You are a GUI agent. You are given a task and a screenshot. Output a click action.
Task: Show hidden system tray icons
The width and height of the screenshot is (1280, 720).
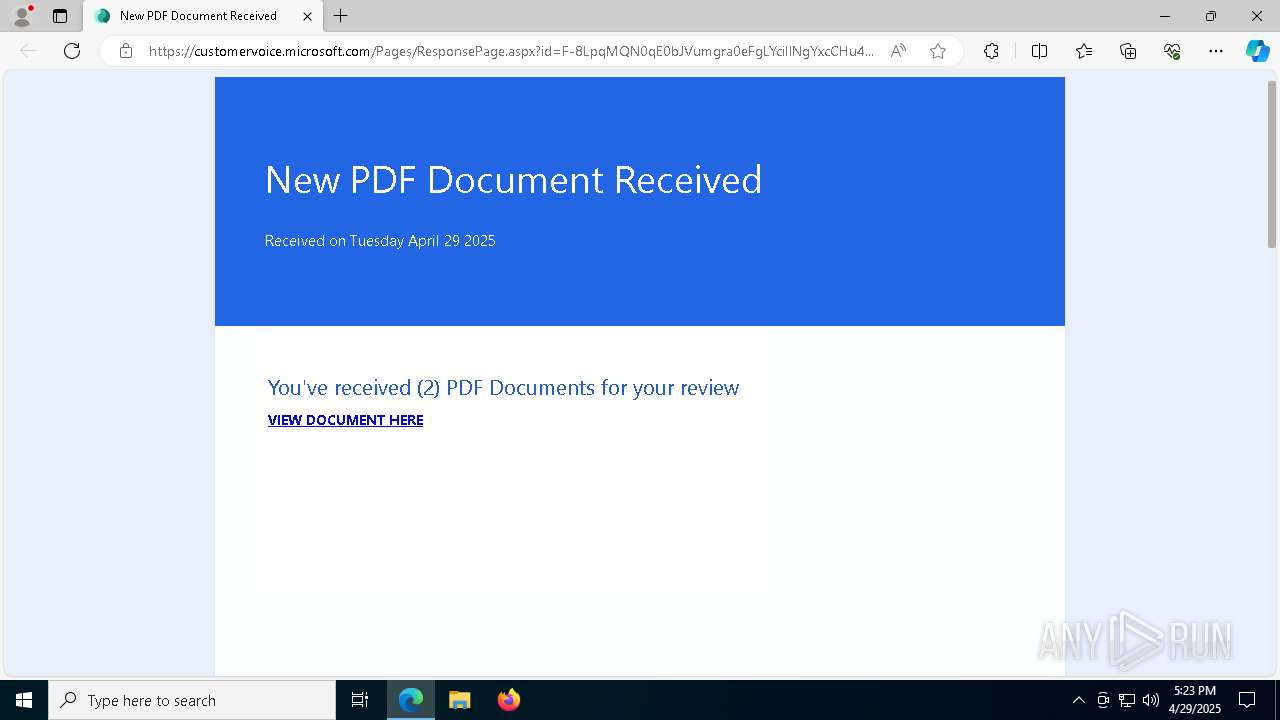[1078, 700]
